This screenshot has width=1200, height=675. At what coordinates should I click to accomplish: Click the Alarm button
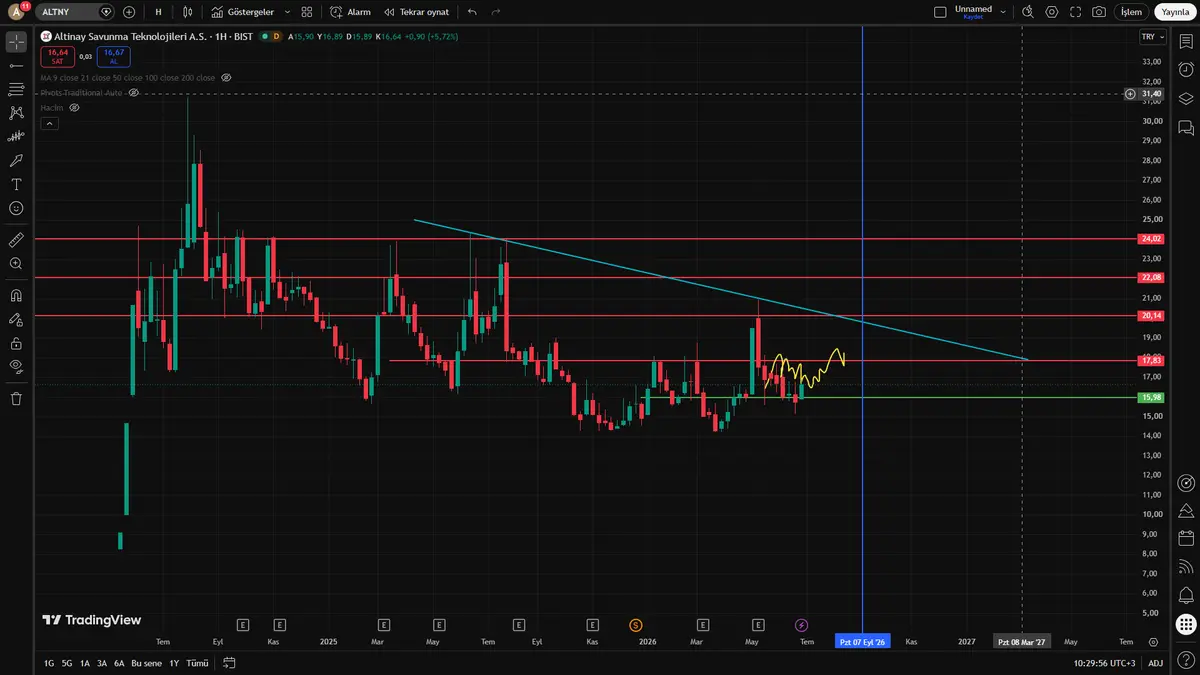click(x=350, y=12)
